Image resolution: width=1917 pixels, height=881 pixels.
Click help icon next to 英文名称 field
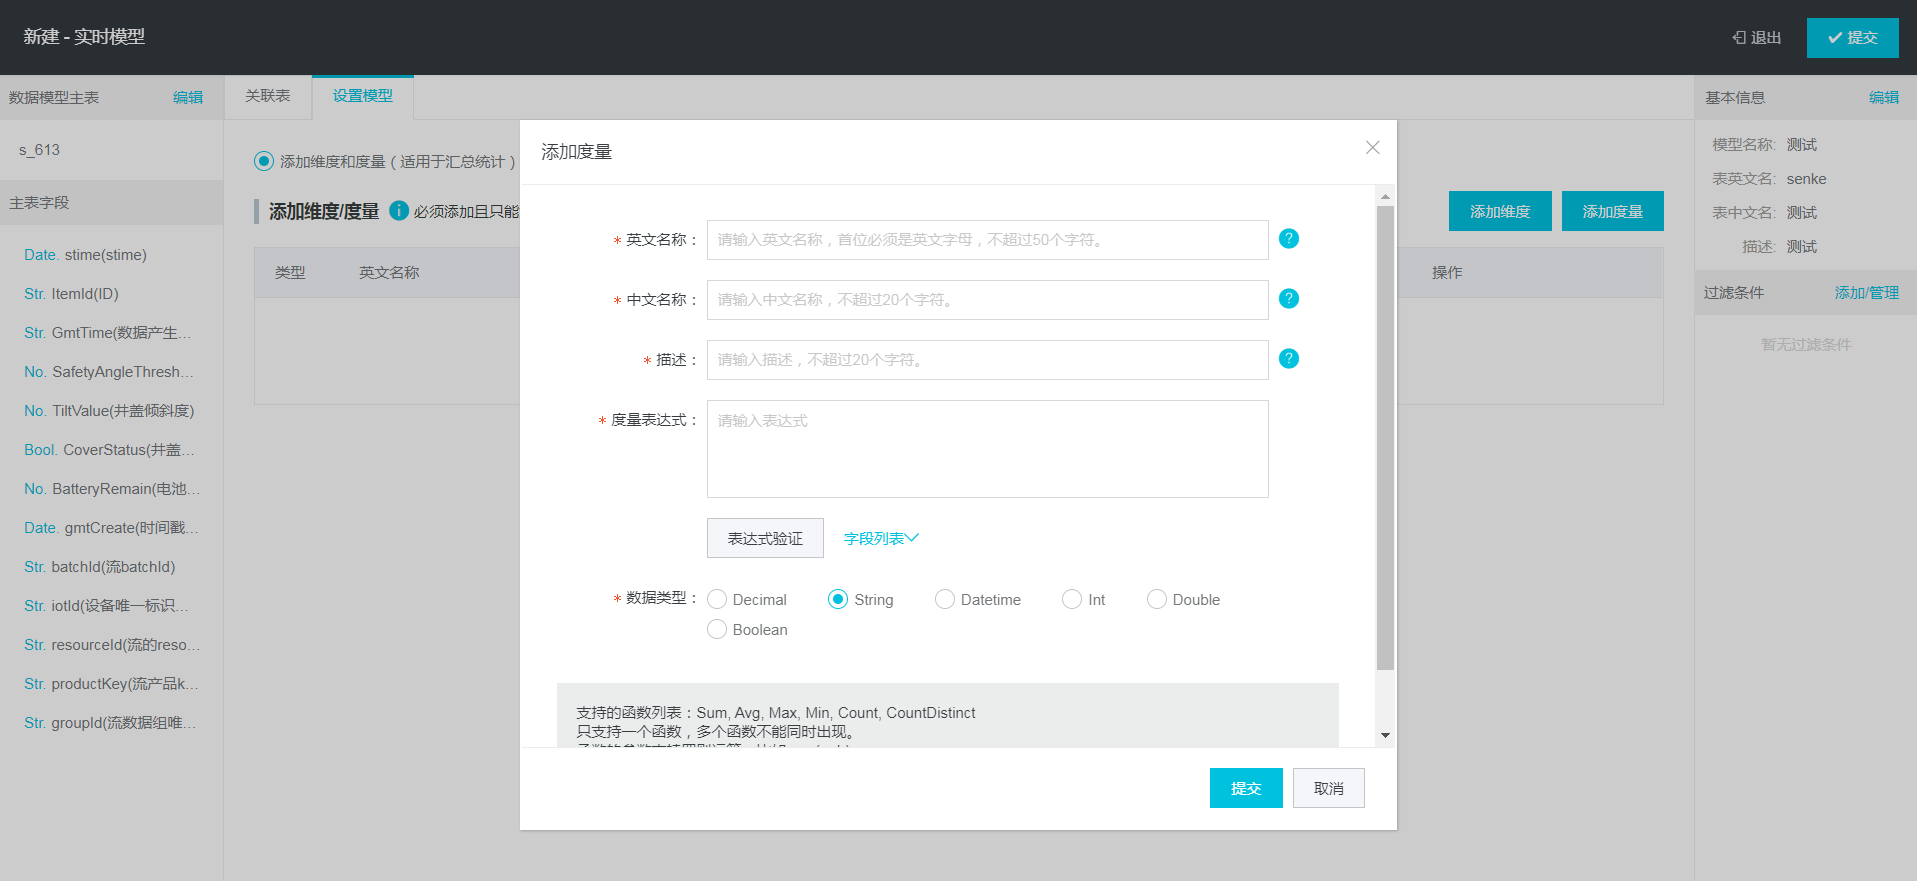[1289, 239]
